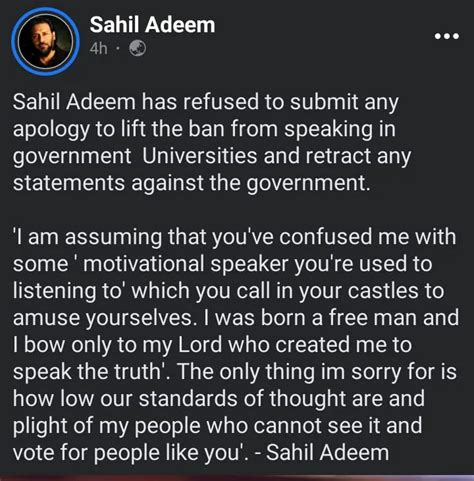474x481 pixels.
Task: Click the globe public-privacy icon
Action: tap(137, 48)
